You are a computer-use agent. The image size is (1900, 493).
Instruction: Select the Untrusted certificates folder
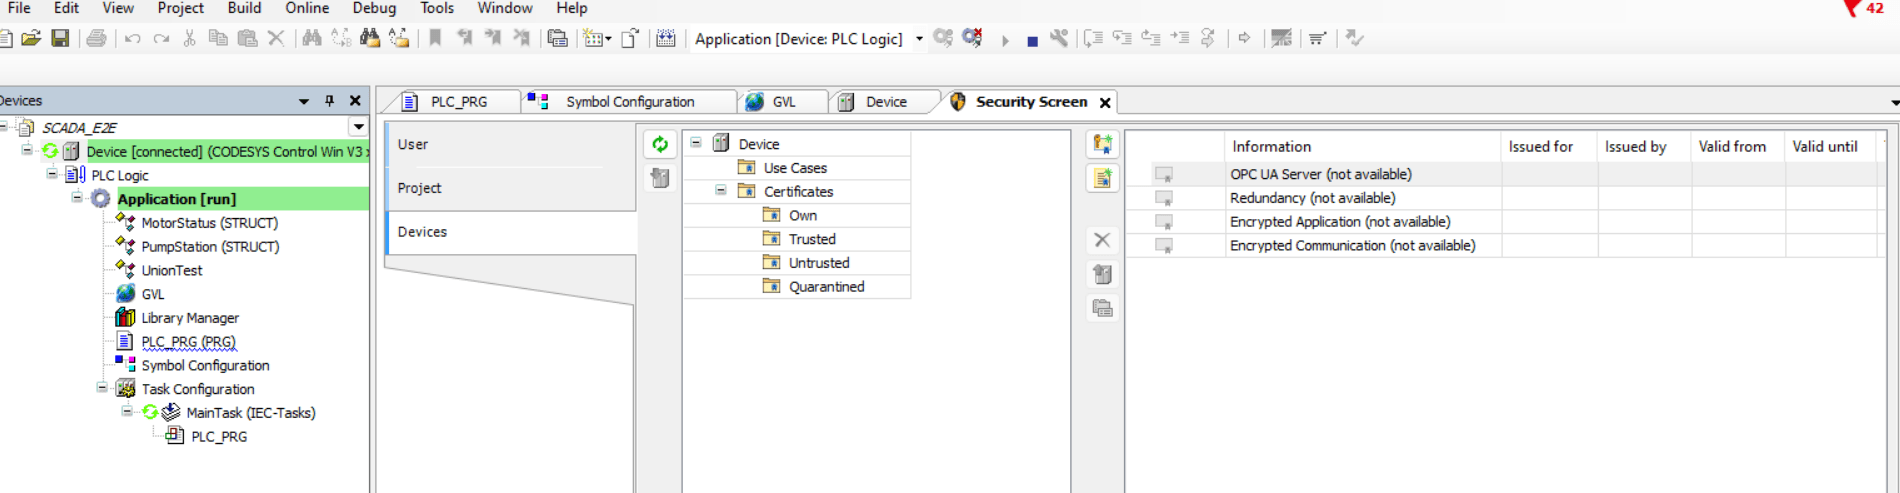click(x=818, y=263)
